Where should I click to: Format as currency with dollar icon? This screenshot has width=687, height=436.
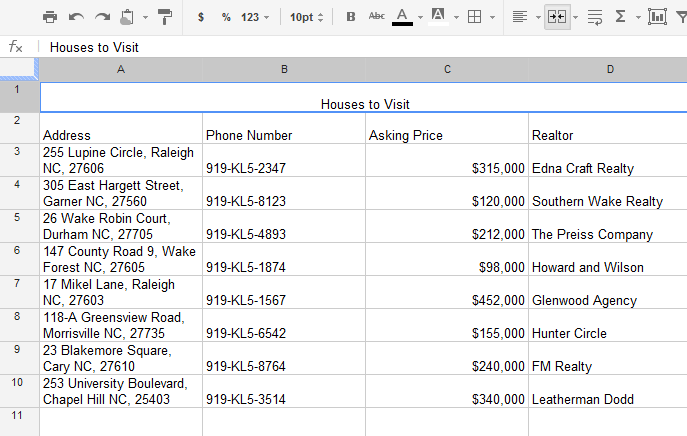click(201, 17)
